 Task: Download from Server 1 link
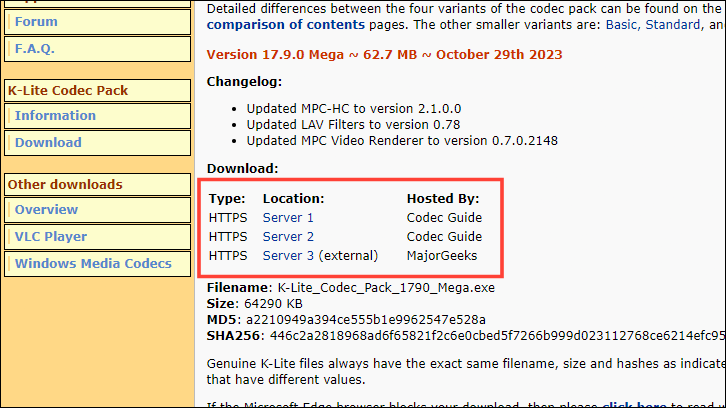[x=288, y=218]
